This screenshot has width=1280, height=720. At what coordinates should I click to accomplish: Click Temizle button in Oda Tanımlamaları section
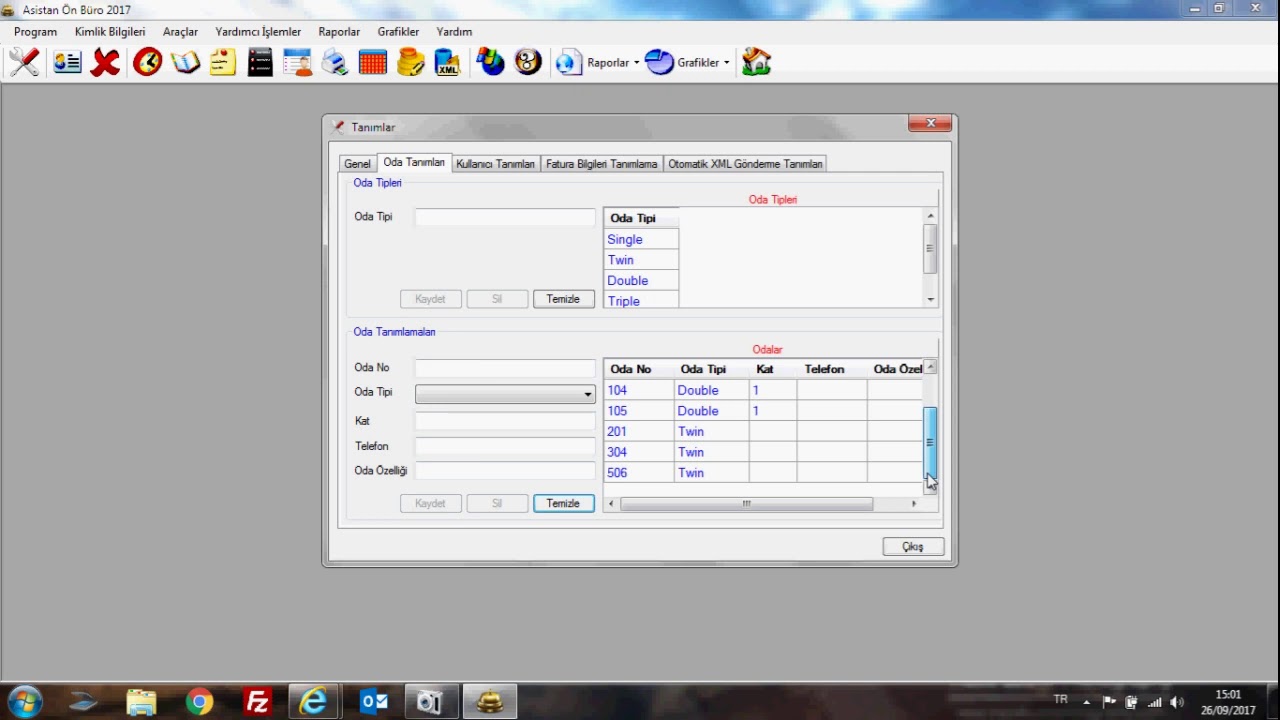563,503
